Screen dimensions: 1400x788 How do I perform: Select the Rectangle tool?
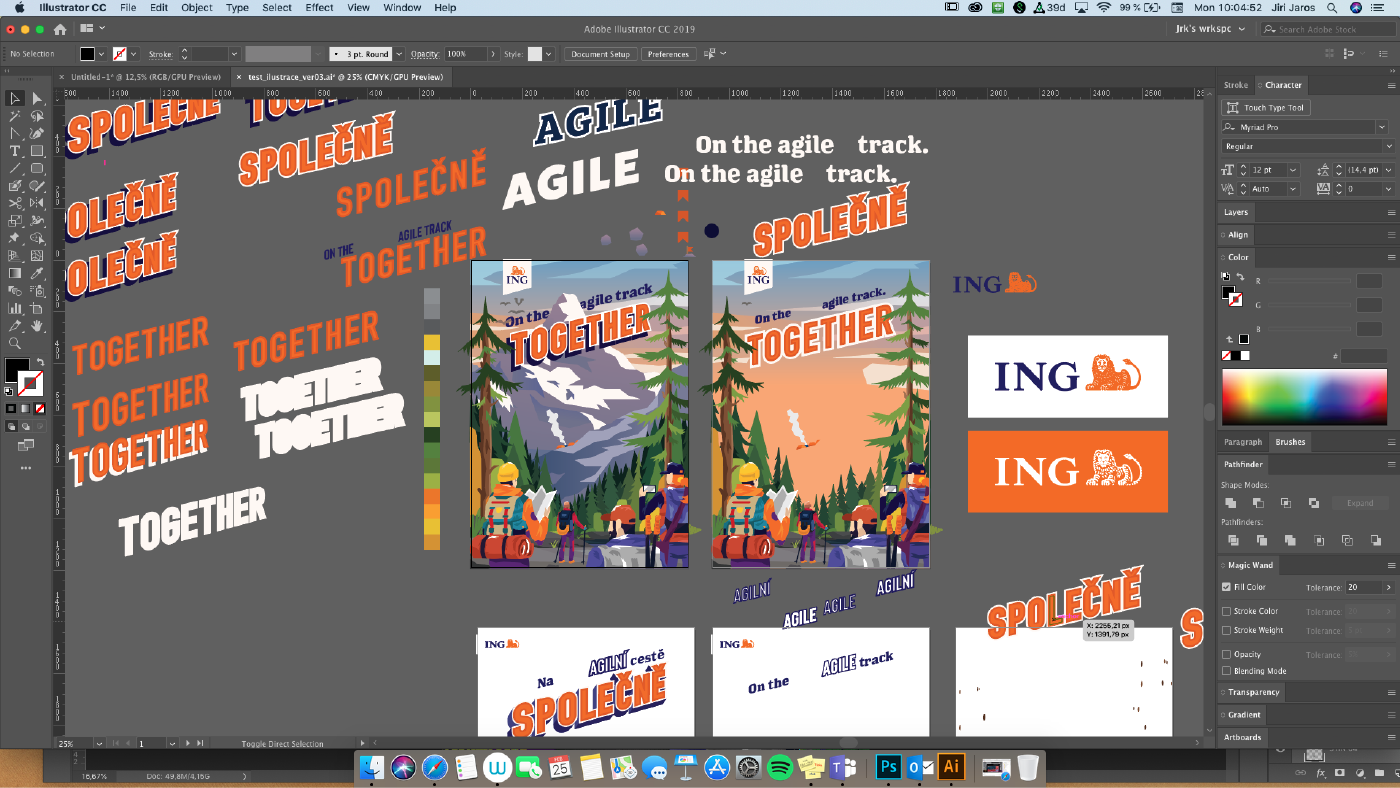pyautogui.click(x=37, y=150)
